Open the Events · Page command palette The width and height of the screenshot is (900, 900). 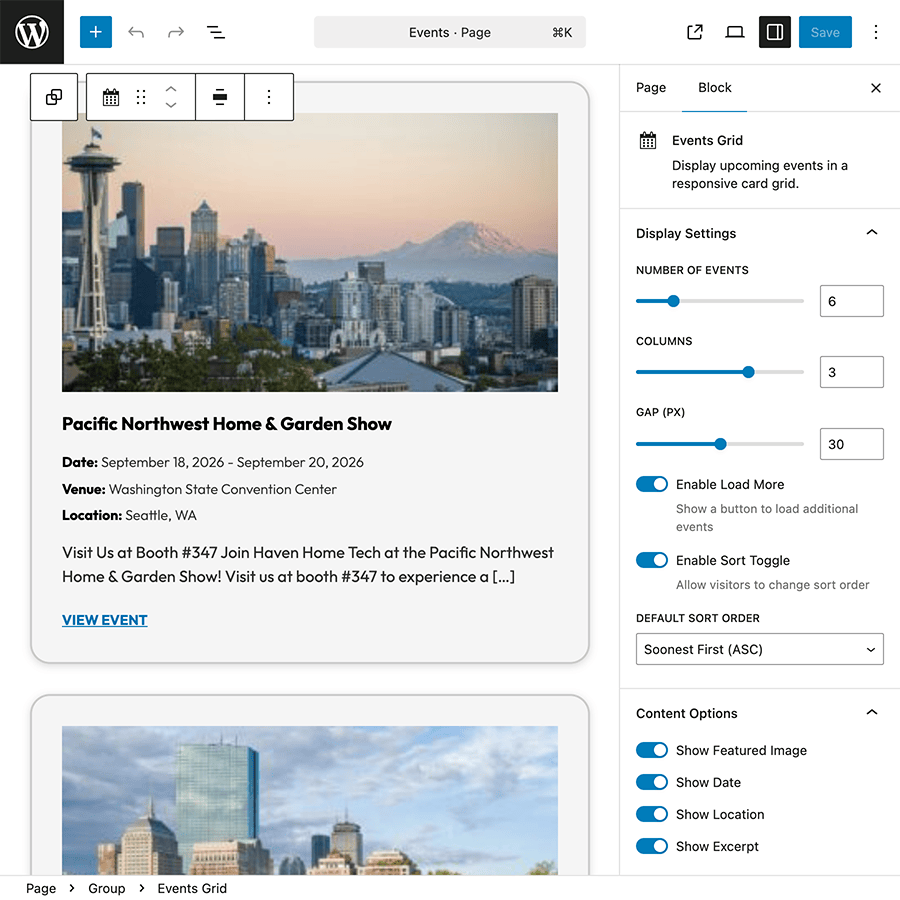pos(449,32)
